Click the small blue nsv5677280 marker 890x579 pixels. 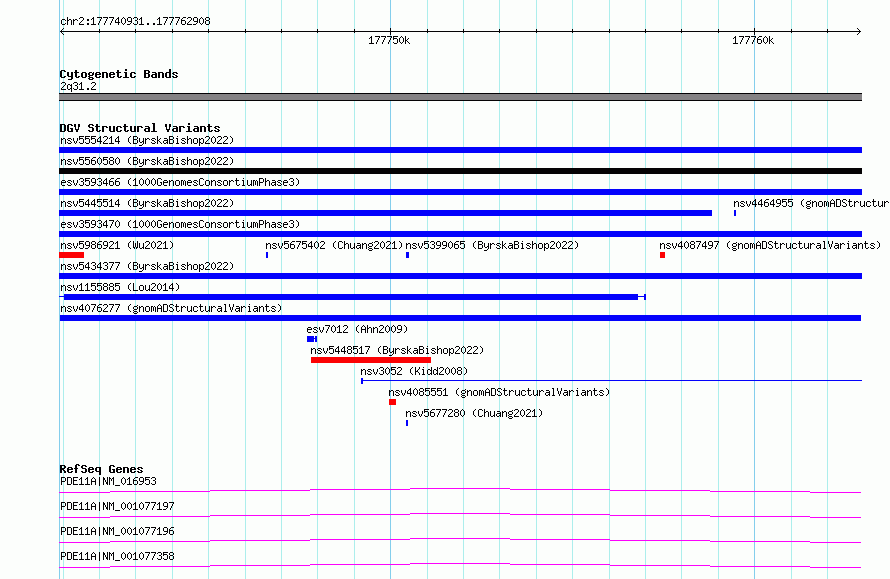[x=407, y=423]
